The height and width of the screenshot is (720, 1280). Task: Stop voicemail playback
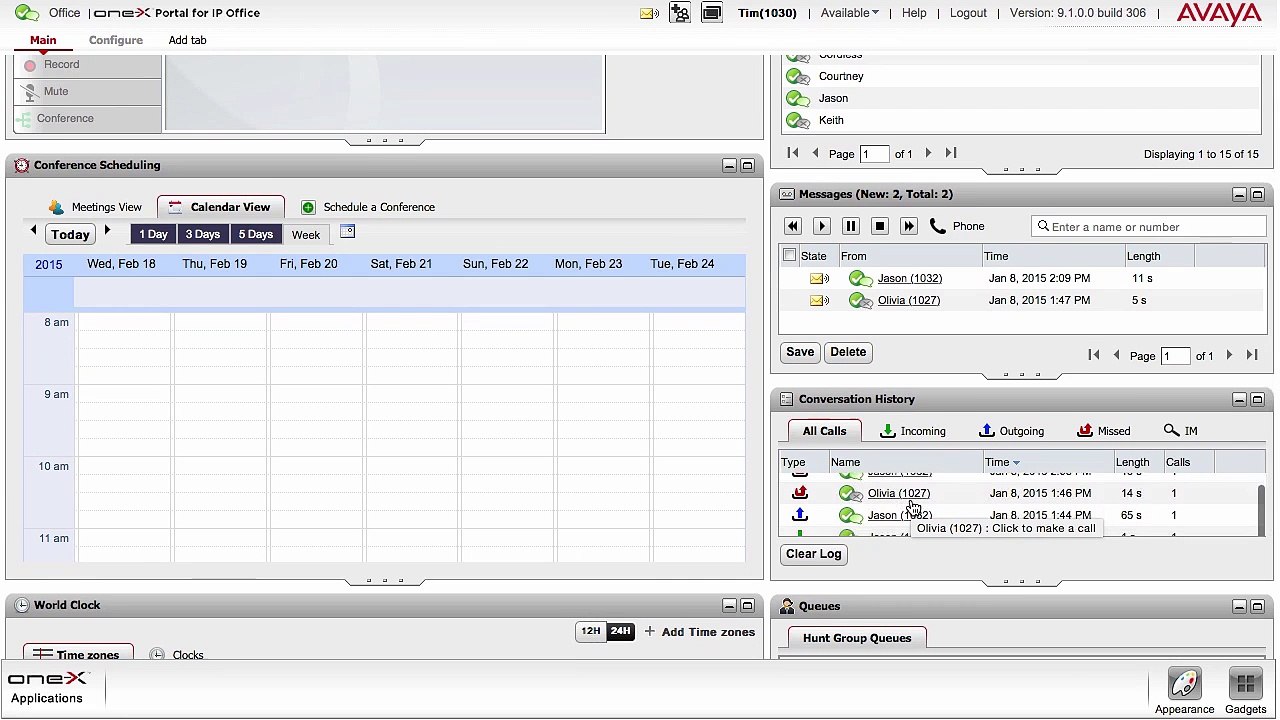[880, 227]
